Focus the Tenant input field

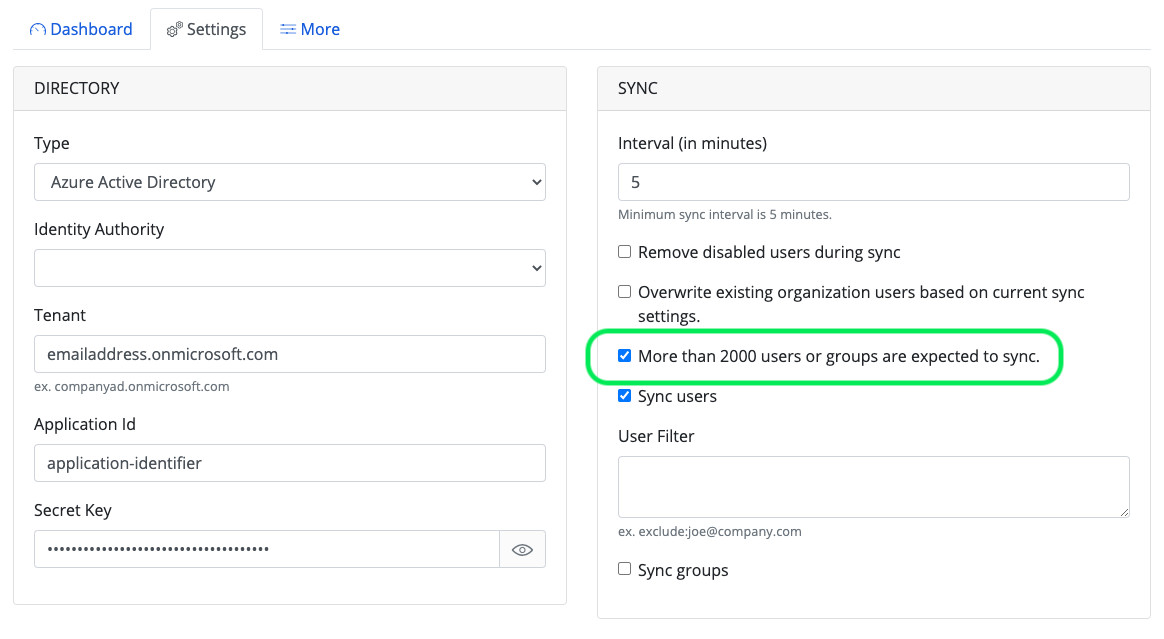click(x=290, y=354)
